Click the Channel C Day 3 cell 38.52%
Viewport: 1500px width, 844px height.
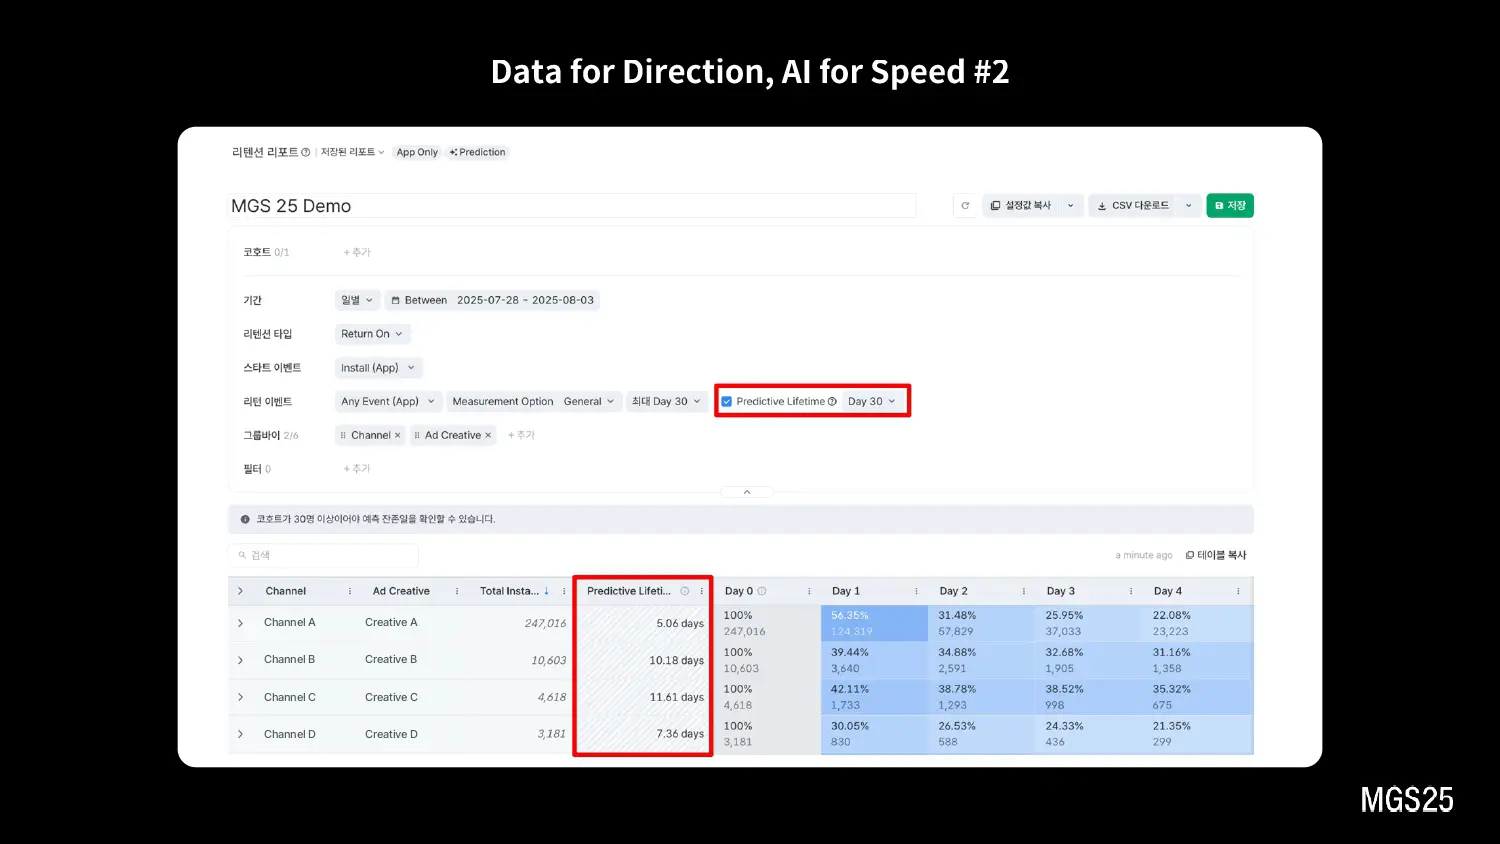click(1089, 698)
